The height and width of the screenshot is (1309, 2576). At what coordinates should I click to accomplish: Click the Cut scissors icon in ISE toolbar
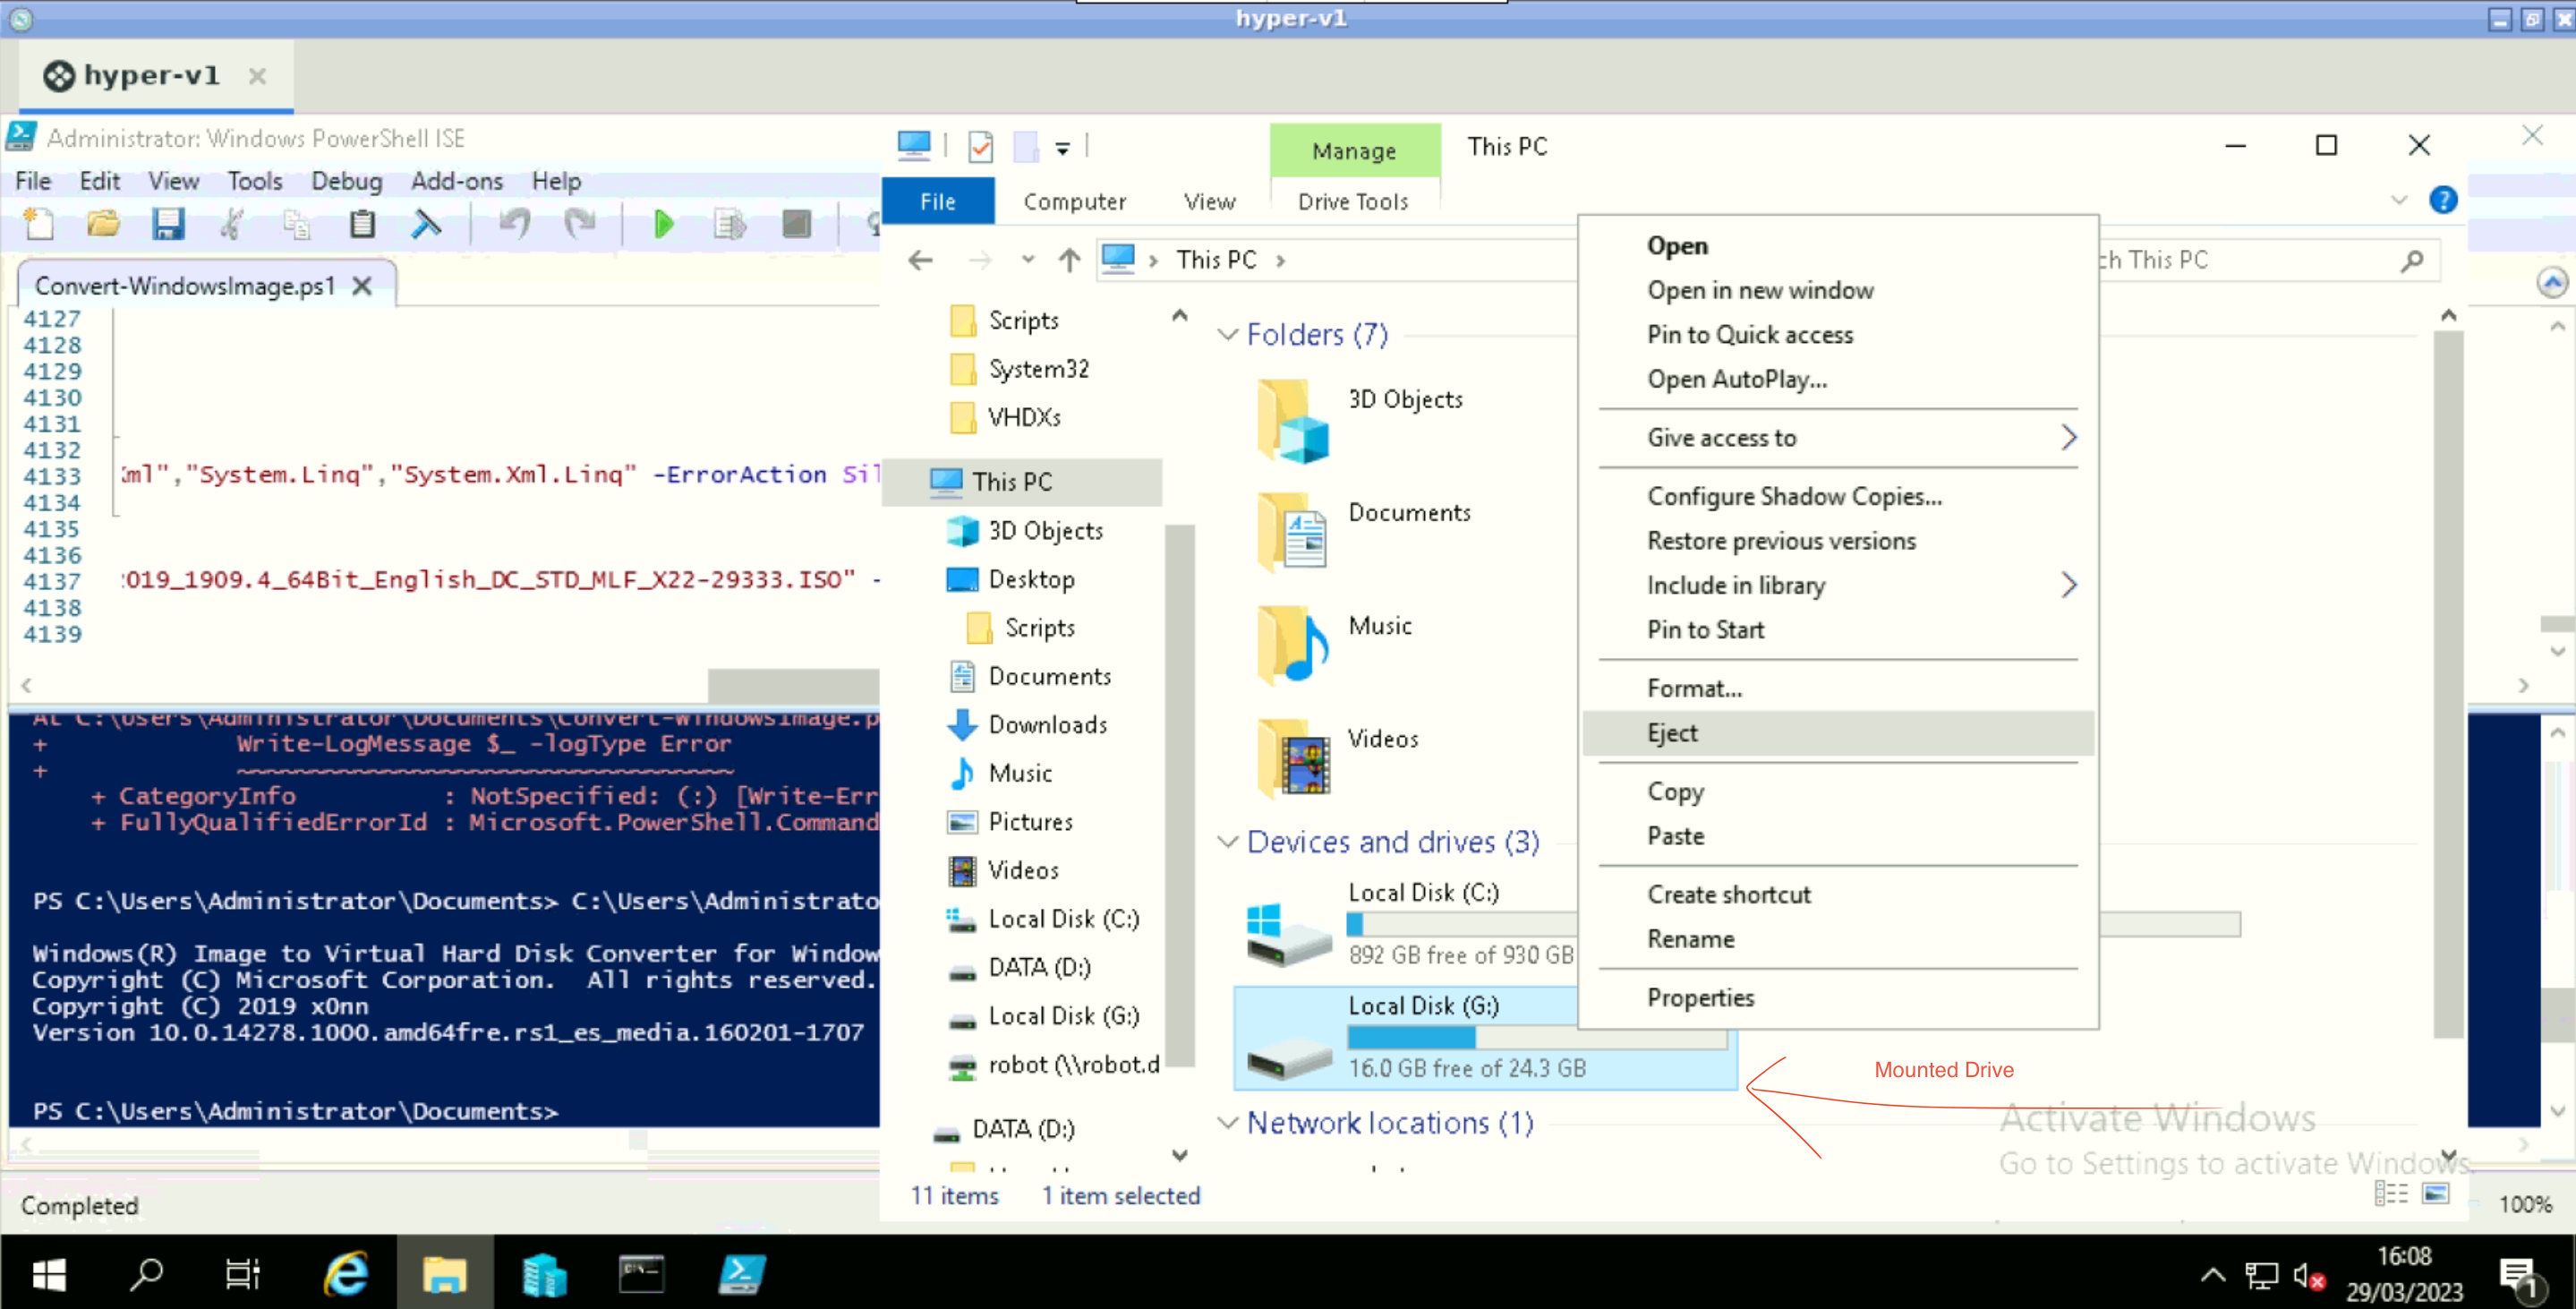point(232,224)
